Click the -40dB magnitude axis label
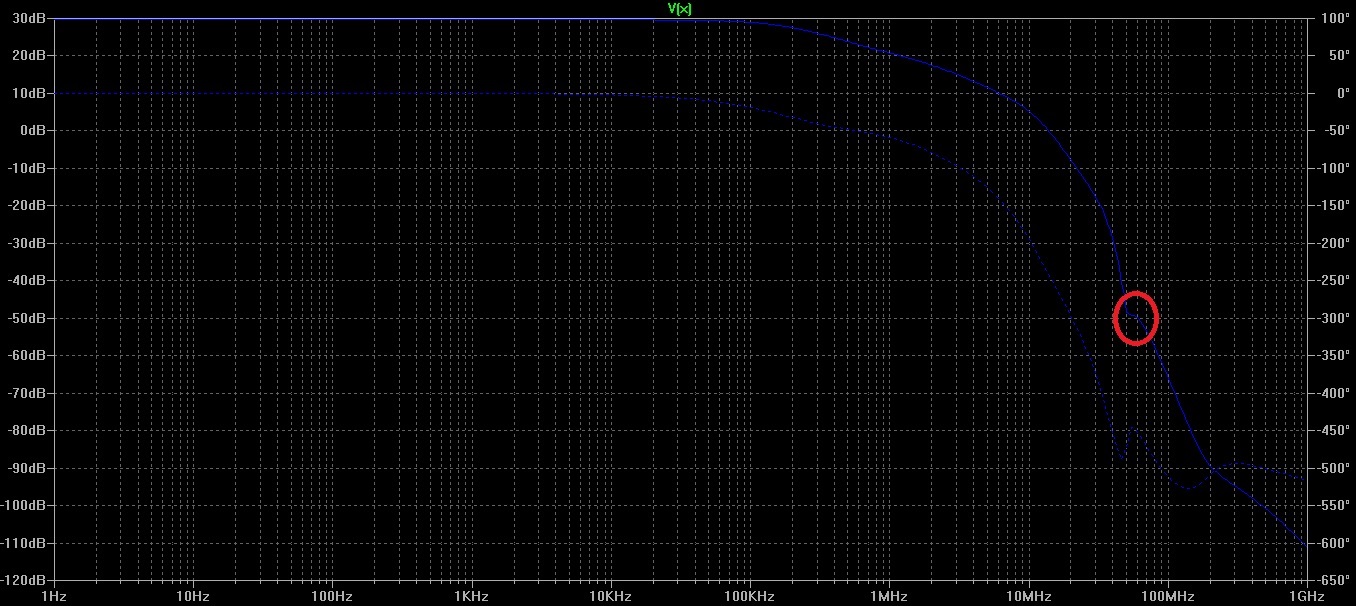1356x606 pixels. pyautogui.click(x=28, y=280)
